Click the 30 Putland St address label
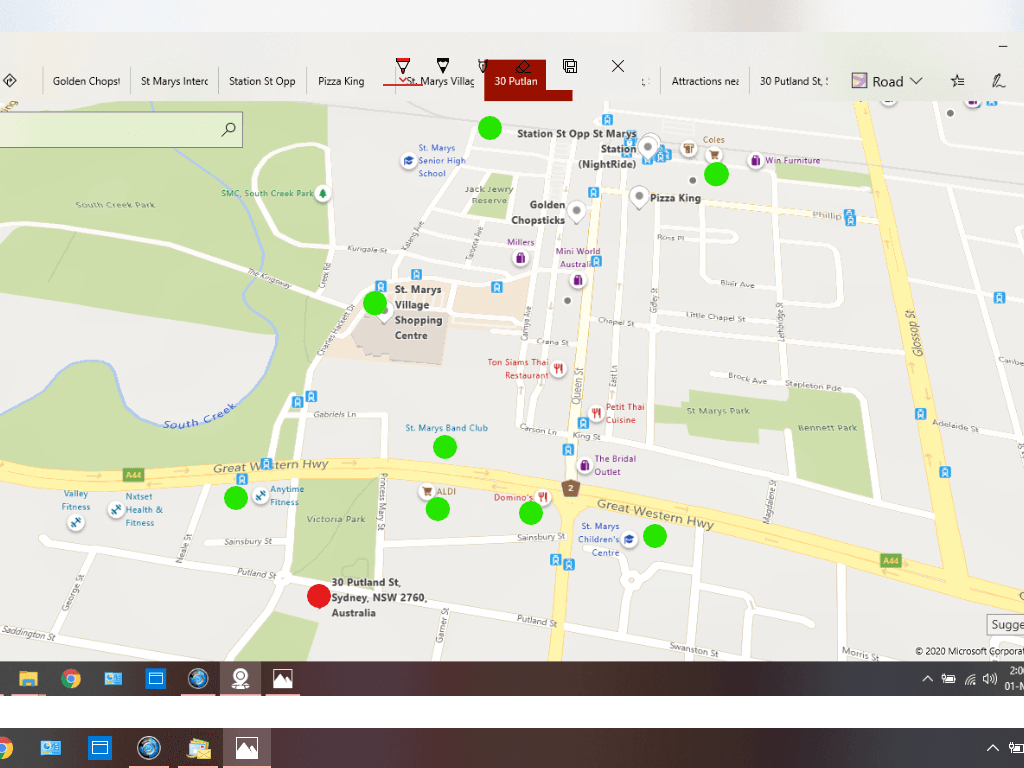This screenshot has height=768, width=1024. point(379,597)
